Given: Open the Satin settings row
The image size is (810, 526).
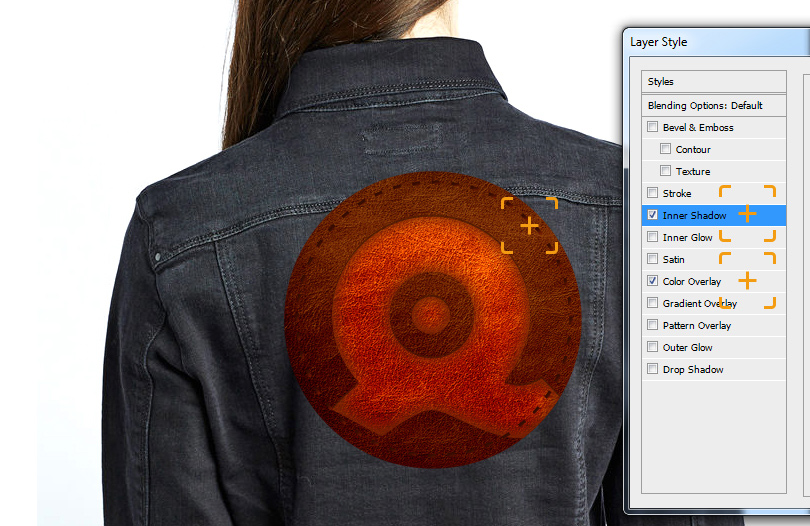Looking at the screenshot, I should (x=714, y=259).
